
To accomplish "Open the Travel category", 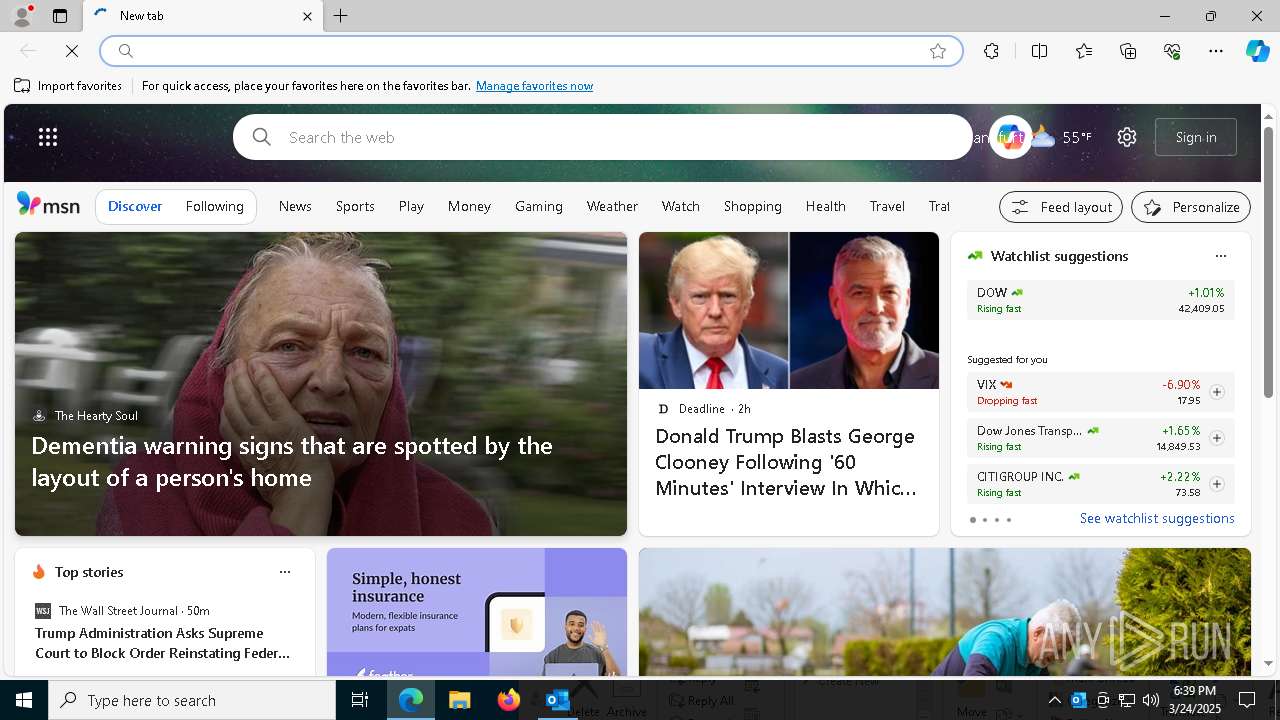I will [x=887, y=206].
